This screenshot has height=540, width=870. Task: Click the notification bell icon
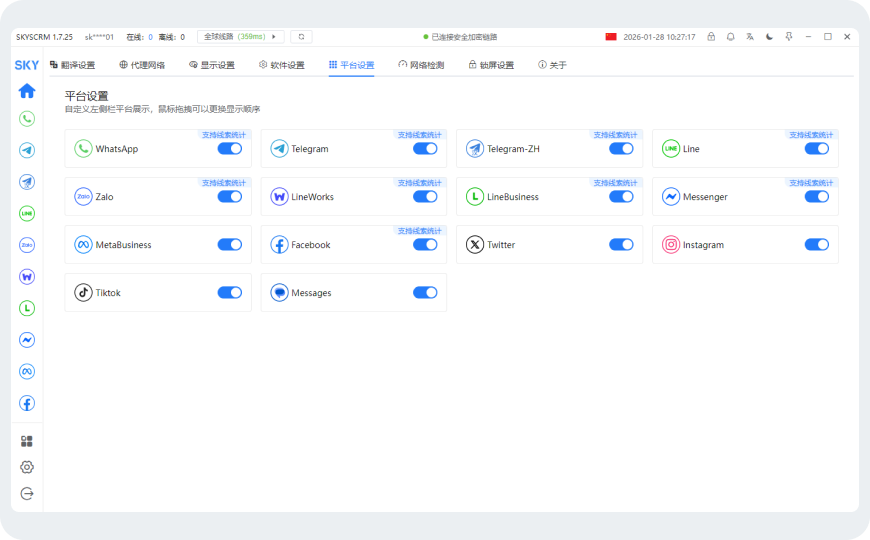click(x=730, y=37)
